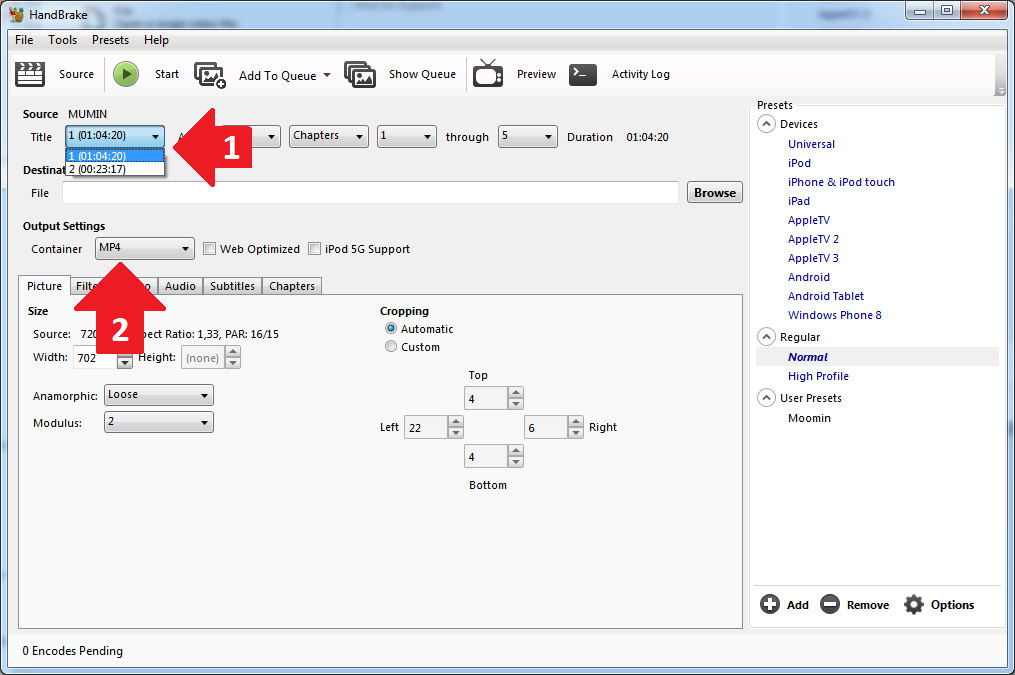Open the Title dropdown

click(x=115, y=136)
